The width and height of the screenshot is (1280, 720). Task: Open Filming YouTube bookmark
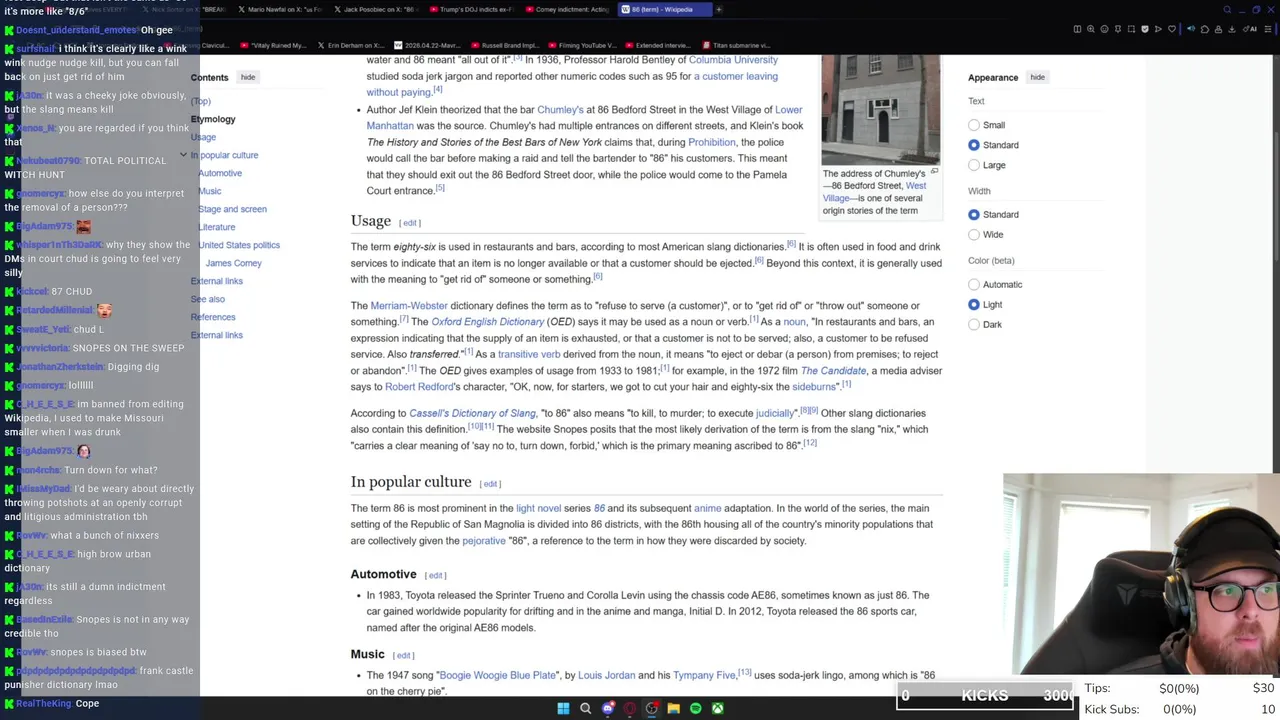coord(581,45)
